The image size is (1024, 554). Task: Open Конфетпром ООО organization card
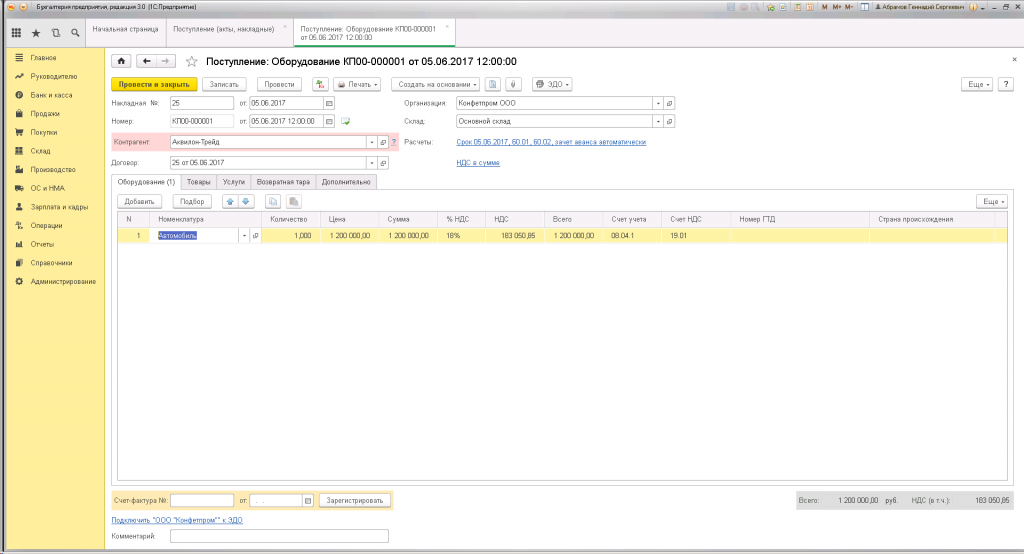(669, 103)
